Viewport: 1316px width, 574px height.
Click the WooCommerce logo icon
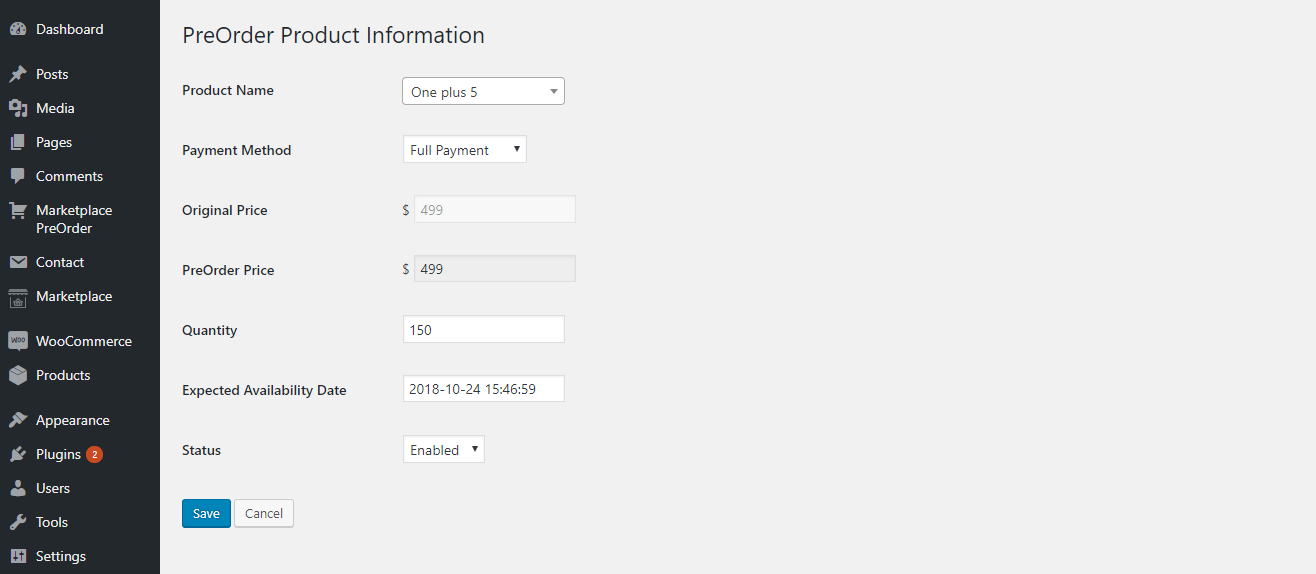pyautogui.click(x=17, y=341)
